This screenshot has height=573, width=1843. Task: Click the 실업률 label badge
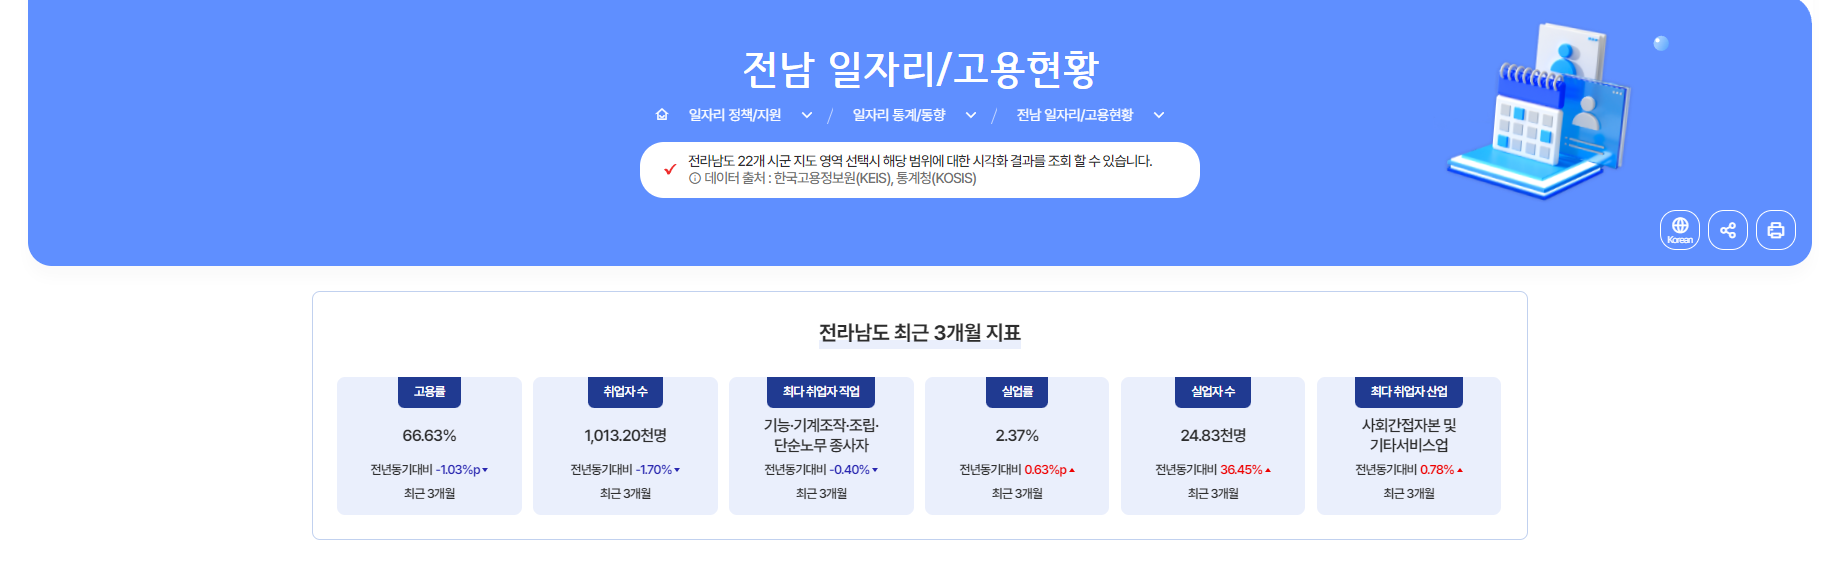(1017, 392)
